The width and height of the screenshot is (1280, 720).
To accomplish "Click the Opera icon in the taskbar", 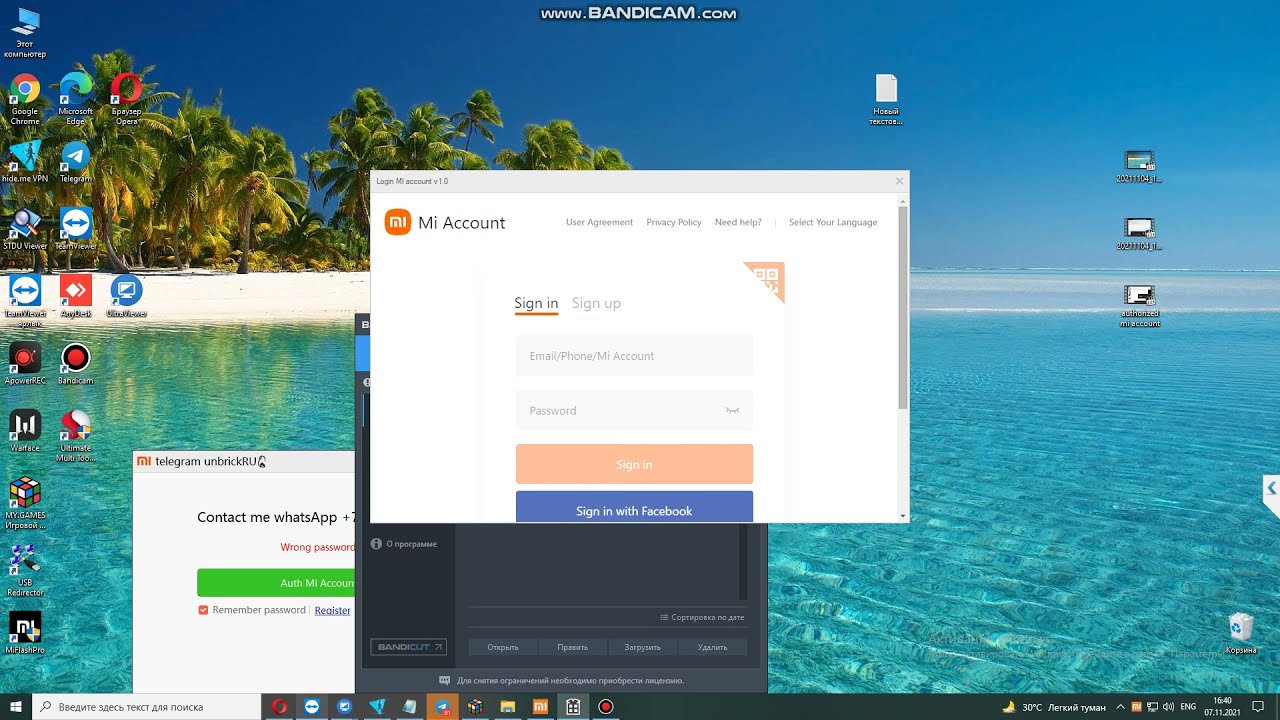I will coord(279,706).
